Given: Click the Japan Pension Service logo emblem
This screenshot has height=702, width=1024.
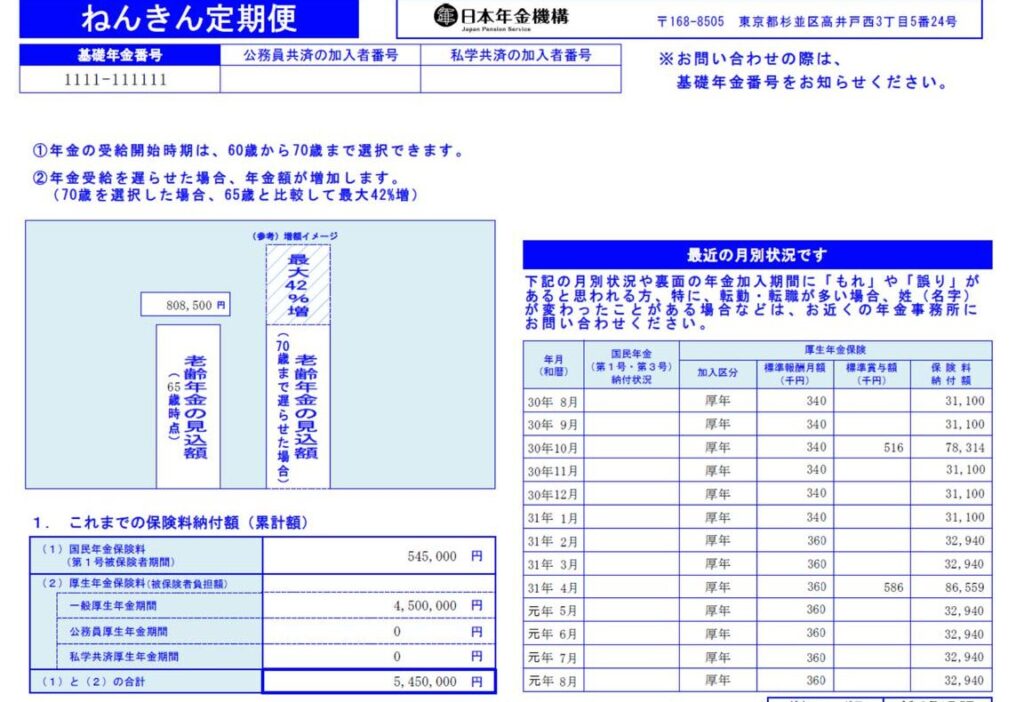Looking at the screenshot, I should pos(445,16).
